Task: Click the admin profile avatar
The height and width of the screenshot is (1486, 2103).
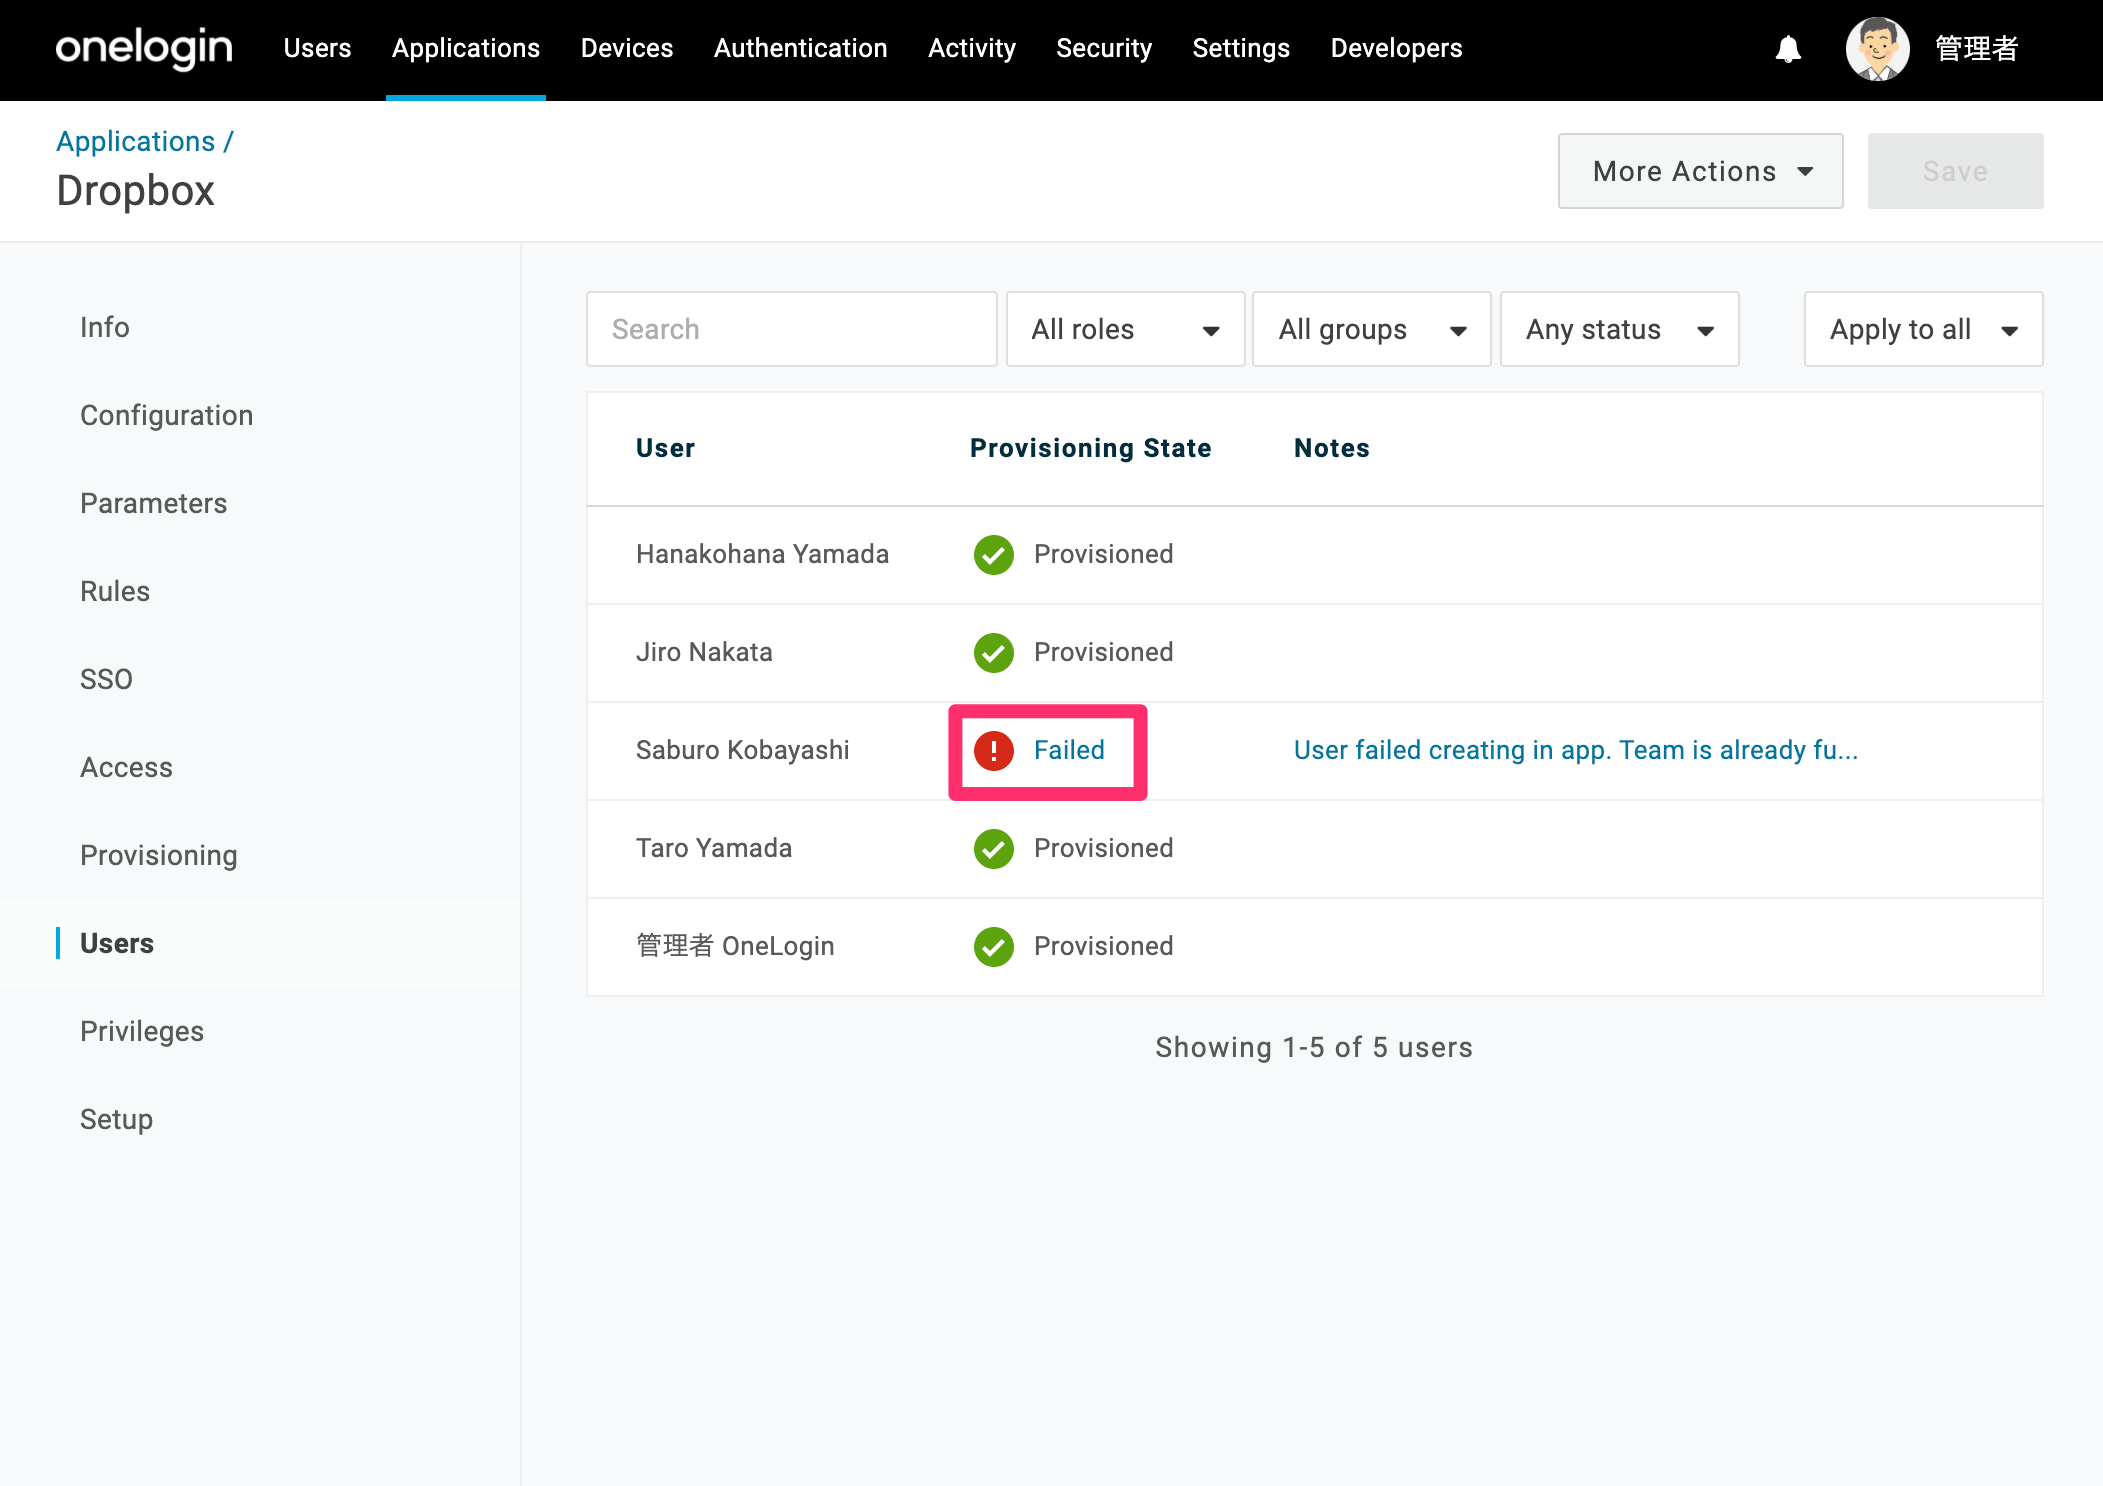Action: [x=1877, y=48]
